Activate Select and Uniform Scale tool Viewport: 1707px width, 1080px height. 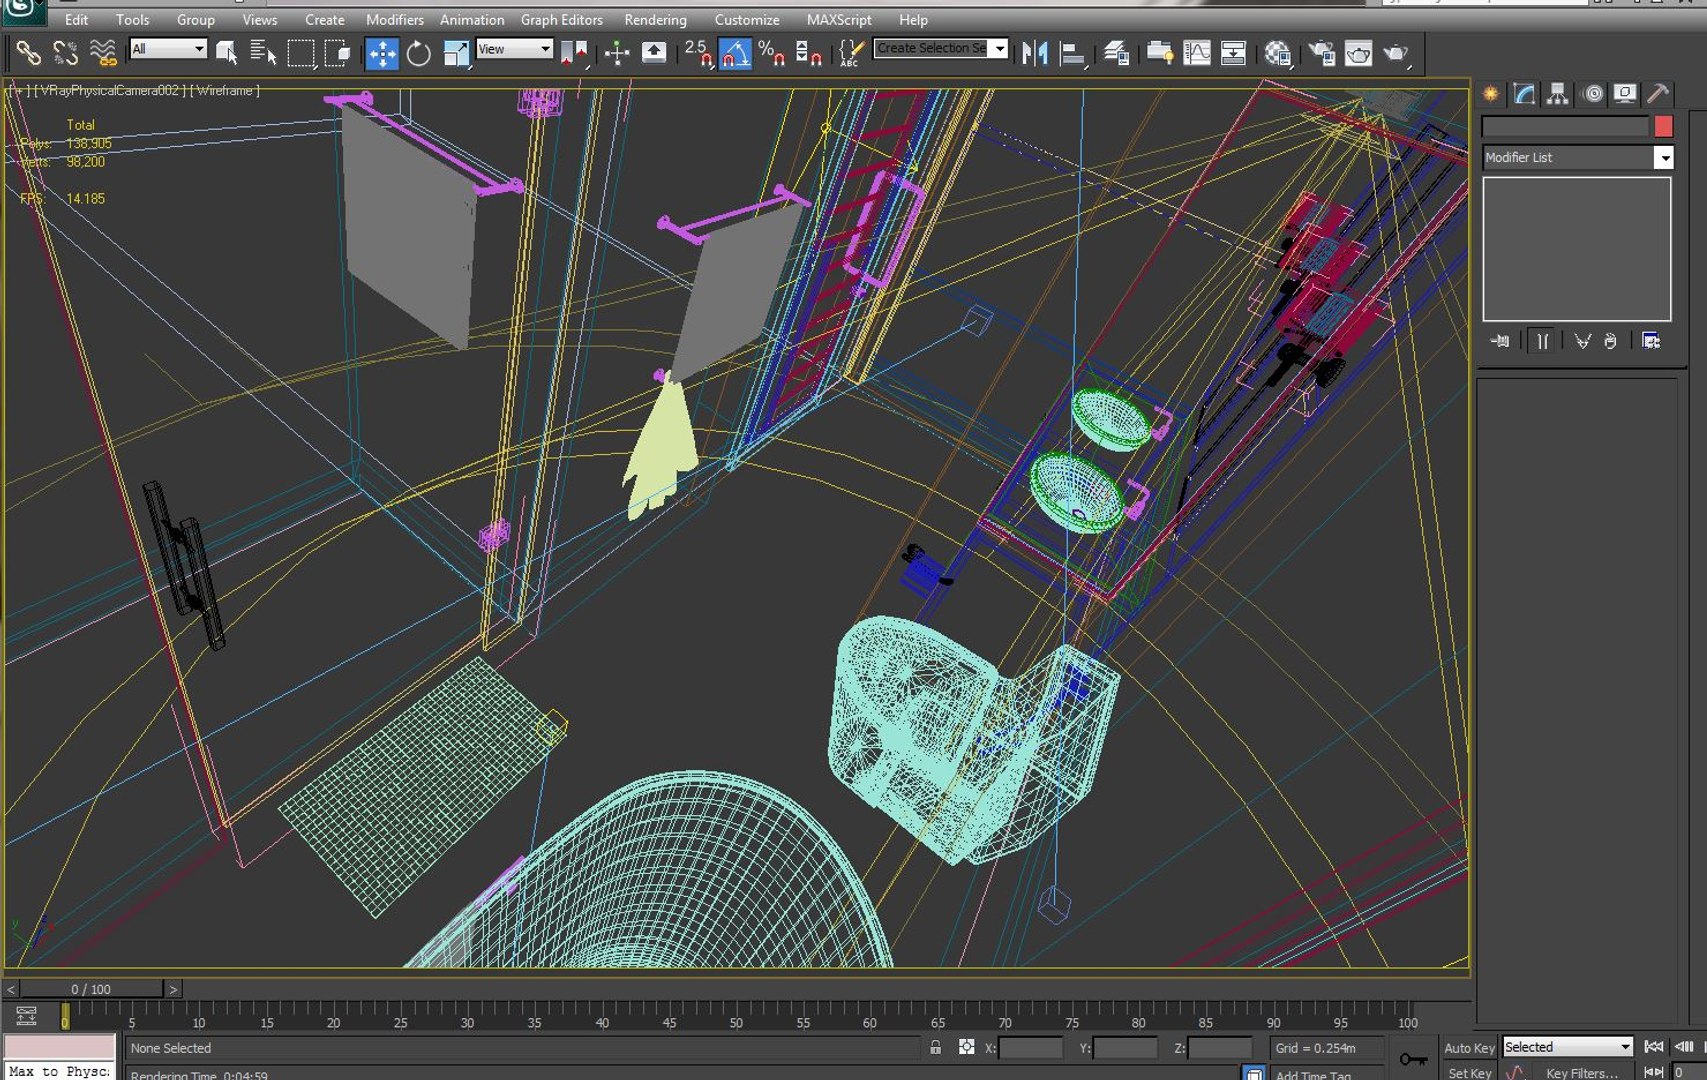point(456,53)
